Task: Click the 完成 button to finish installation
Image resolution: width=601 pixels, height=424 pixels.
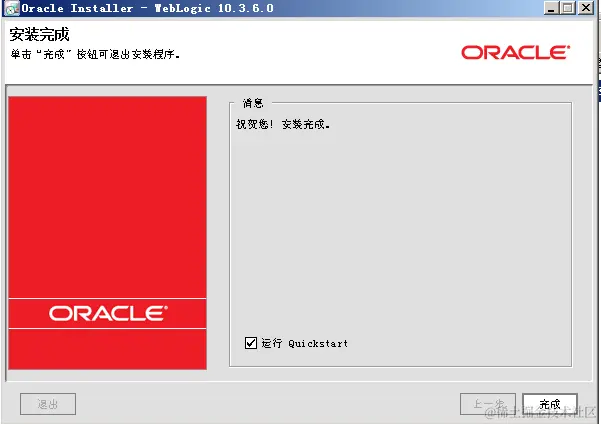Action: (550, 404)
